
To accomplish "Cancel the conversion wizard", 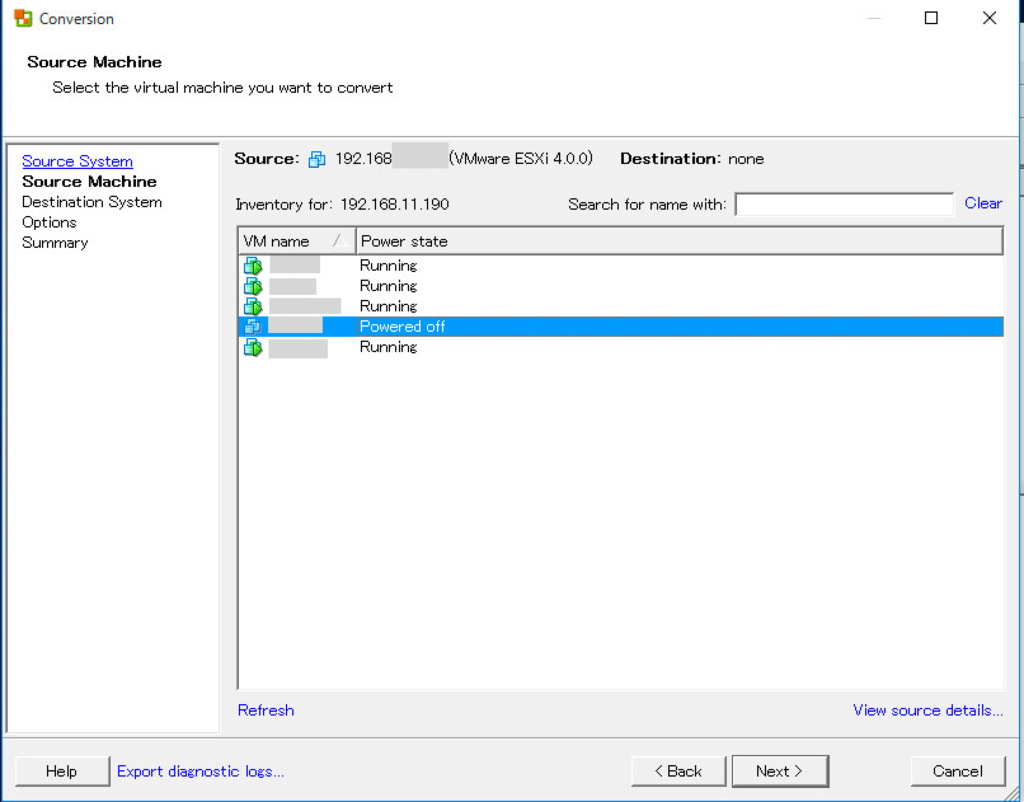I will (957, 771).
